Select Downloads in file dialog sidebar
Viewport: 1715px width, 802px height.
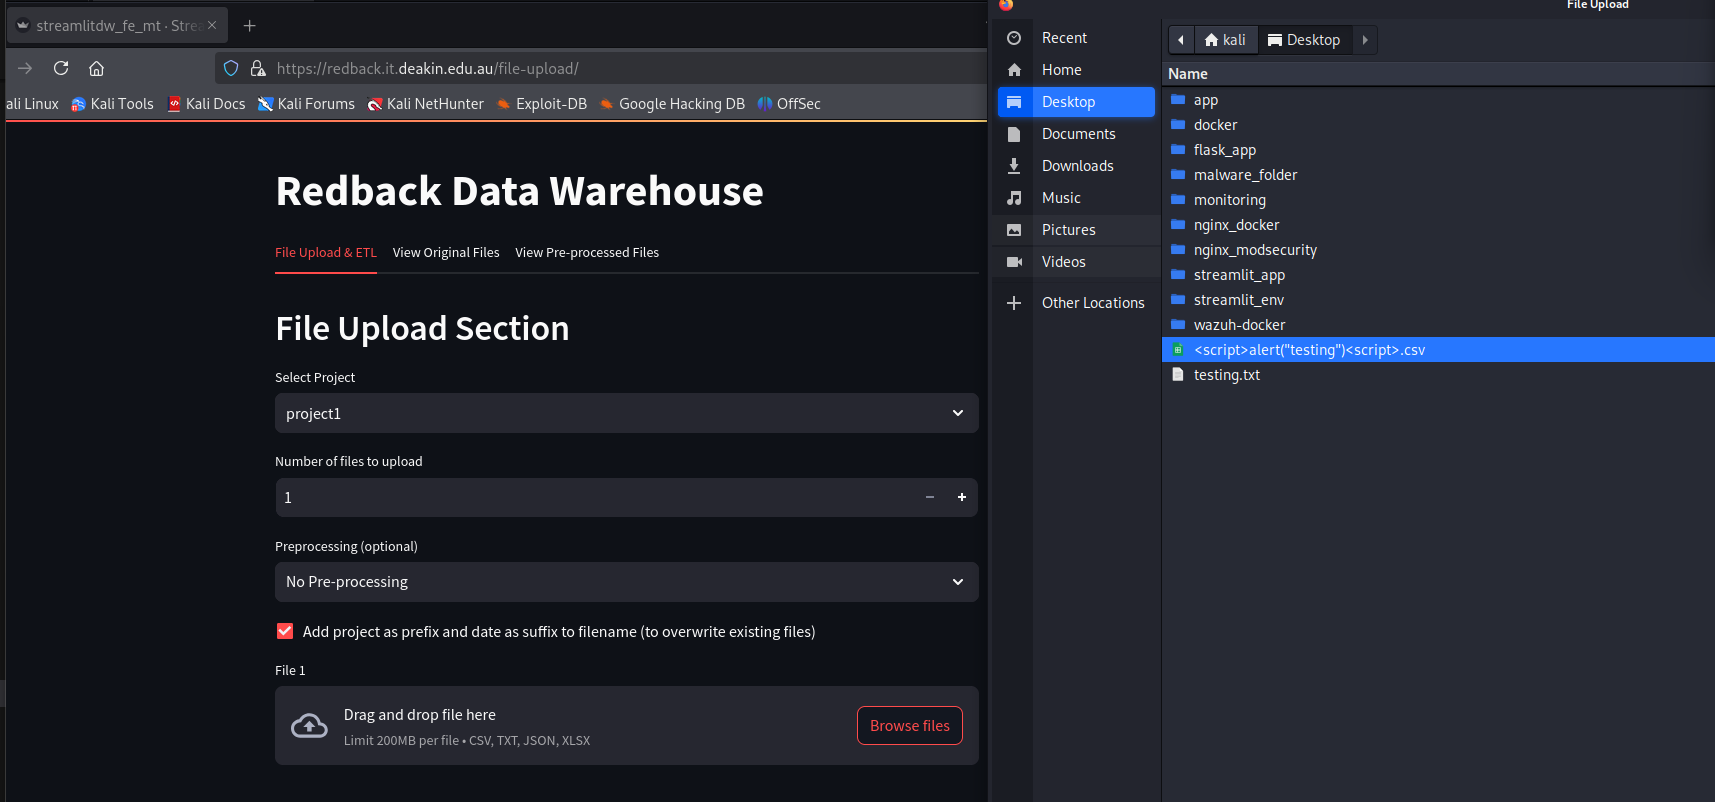[1077, 166]
